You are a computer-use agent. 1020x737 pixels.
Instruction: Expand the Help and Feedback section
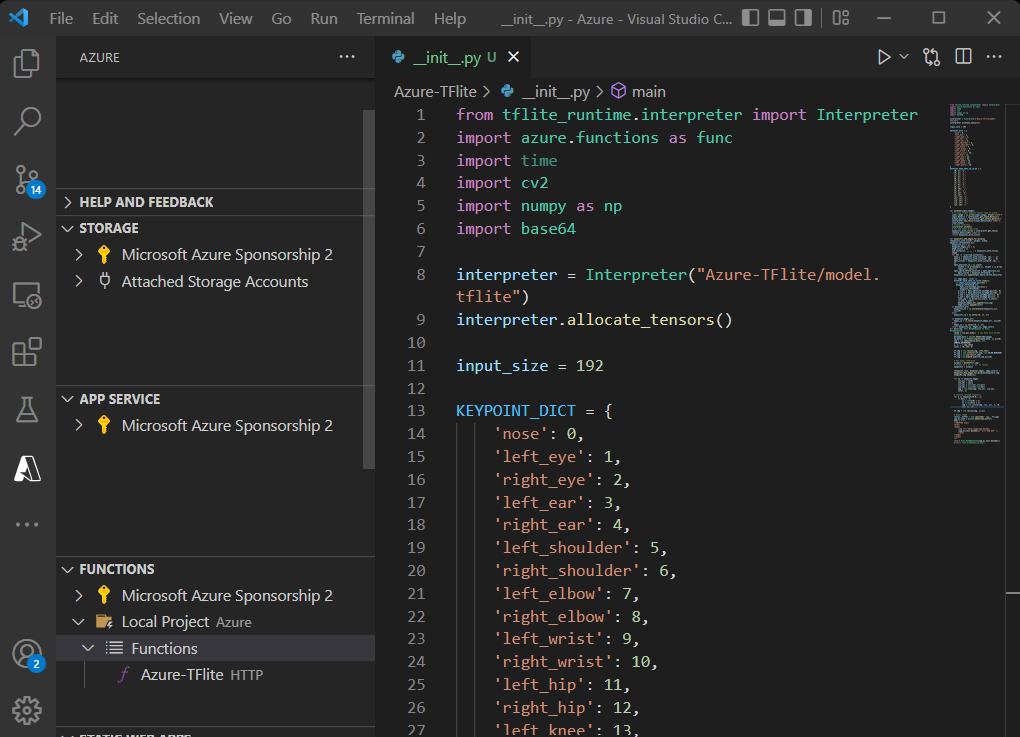pos(146,202)
